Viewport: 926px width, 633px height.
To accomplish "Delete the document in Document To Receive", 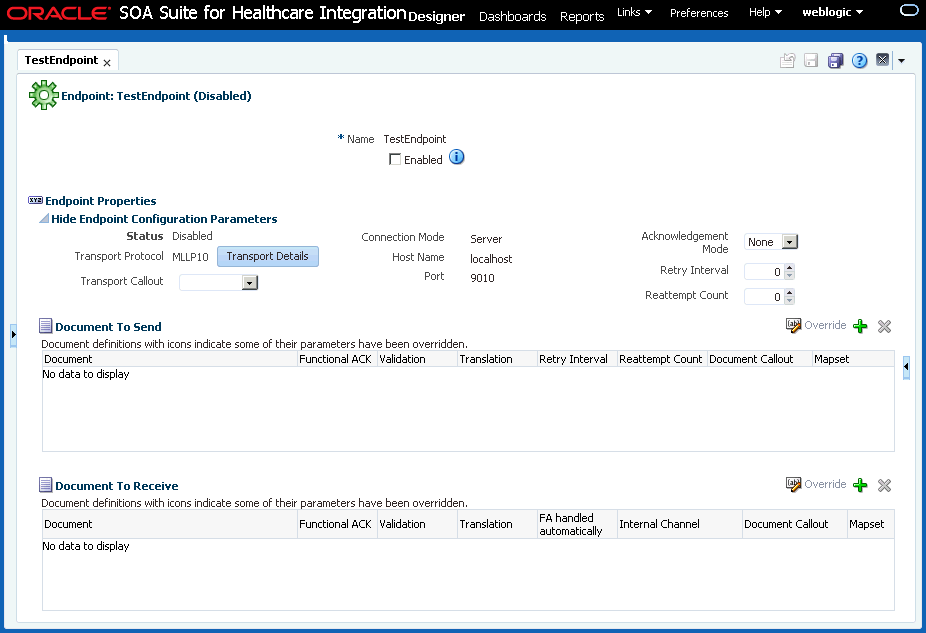I will pos(884,485).
